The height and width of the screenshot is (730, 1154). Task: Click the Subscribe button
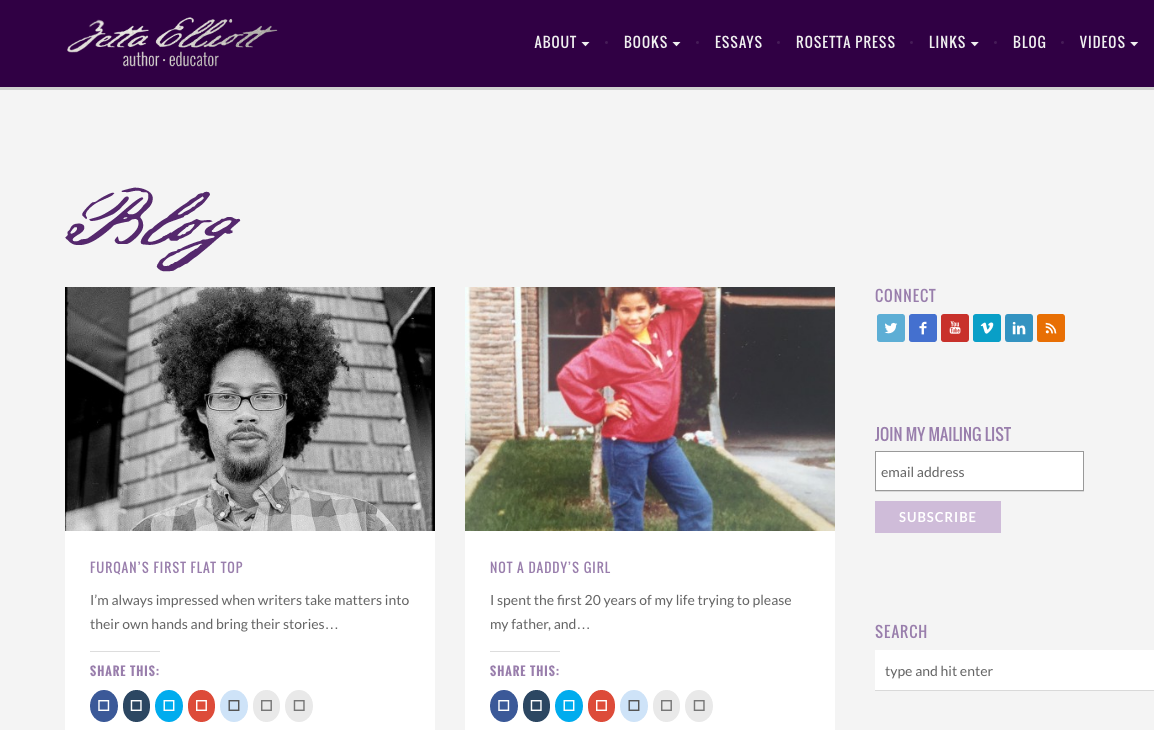(x=938, y=517)
